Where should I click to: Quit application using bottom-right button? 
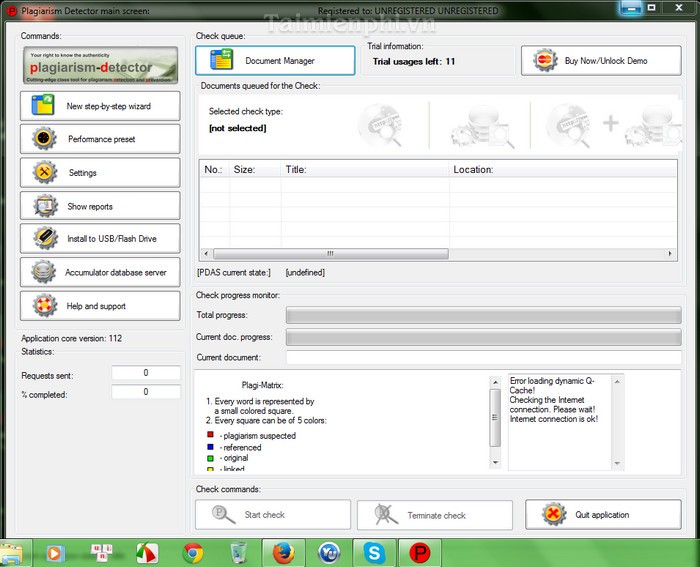(601, 515)
